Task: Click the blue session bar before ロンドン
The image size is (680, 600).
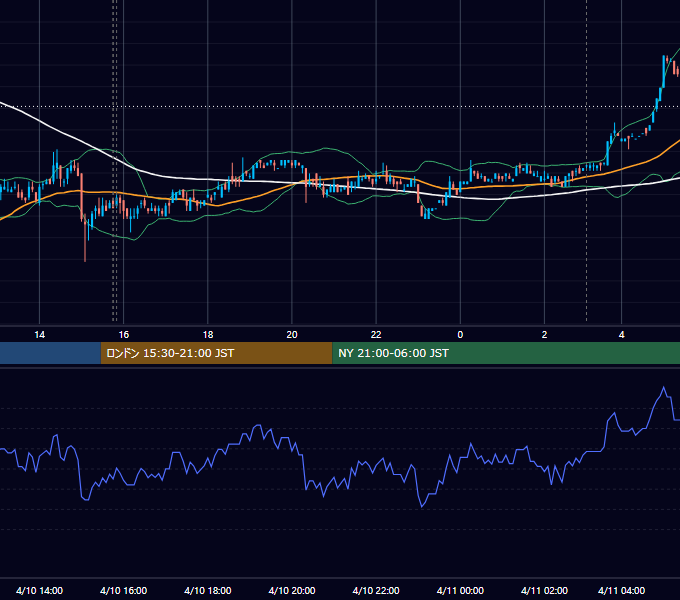Action: (50, 353)
